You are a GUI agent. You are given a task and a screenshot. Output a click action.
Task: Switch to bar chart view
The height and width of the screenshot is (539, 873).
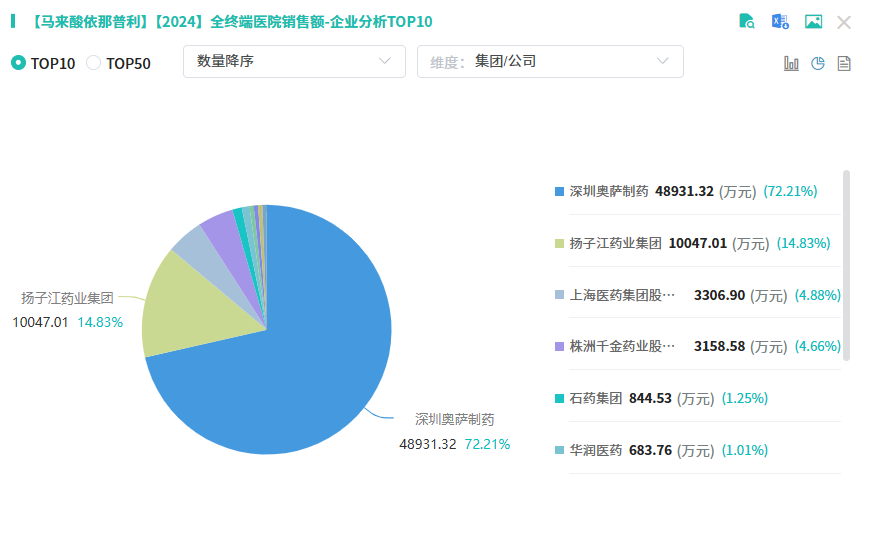coord(791,64)
